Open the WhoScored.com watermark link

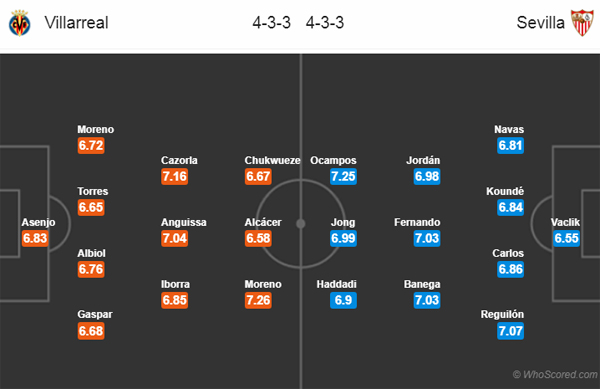click(x=555, y=374)
